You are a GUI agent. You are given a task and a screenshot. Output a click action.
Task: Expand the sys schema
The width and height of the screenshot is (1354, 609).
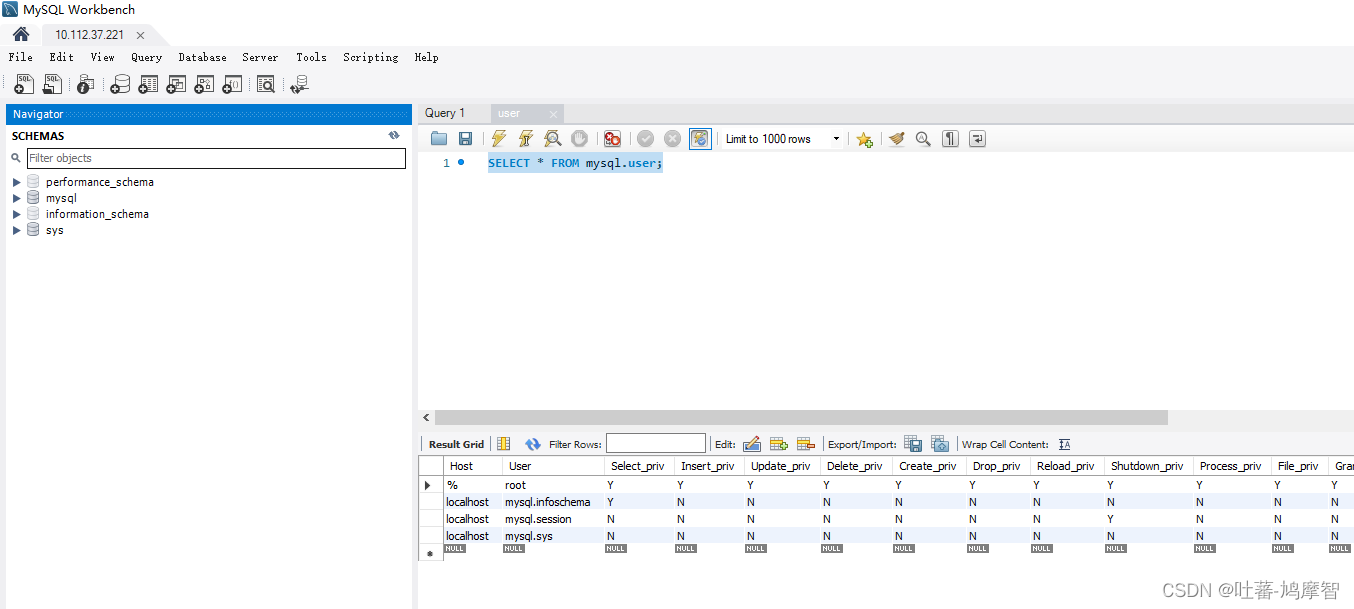click(16, 229)
